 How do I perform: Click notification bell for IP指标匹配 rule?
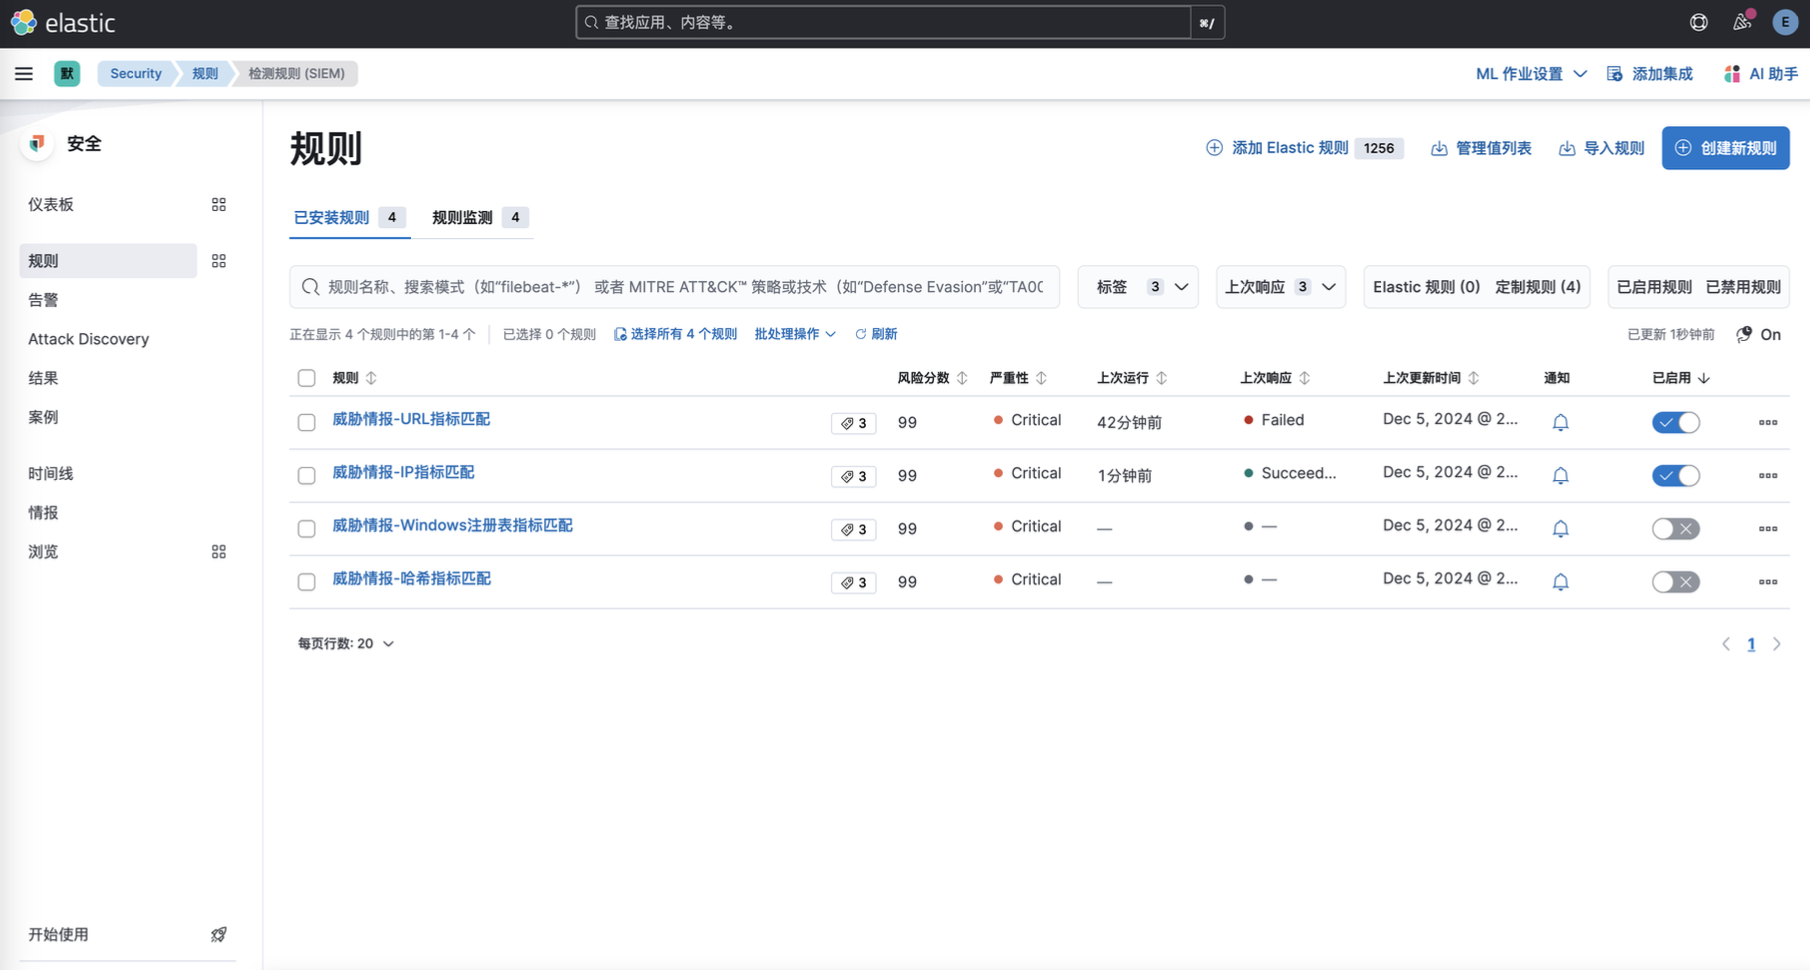(1560, 475)
